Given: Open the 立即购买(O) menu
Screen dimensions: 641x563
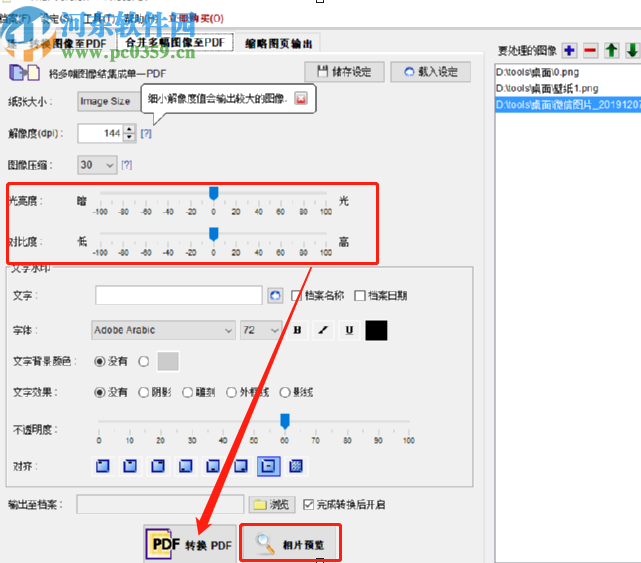Looking at the screenshot, I should (196, 18).
